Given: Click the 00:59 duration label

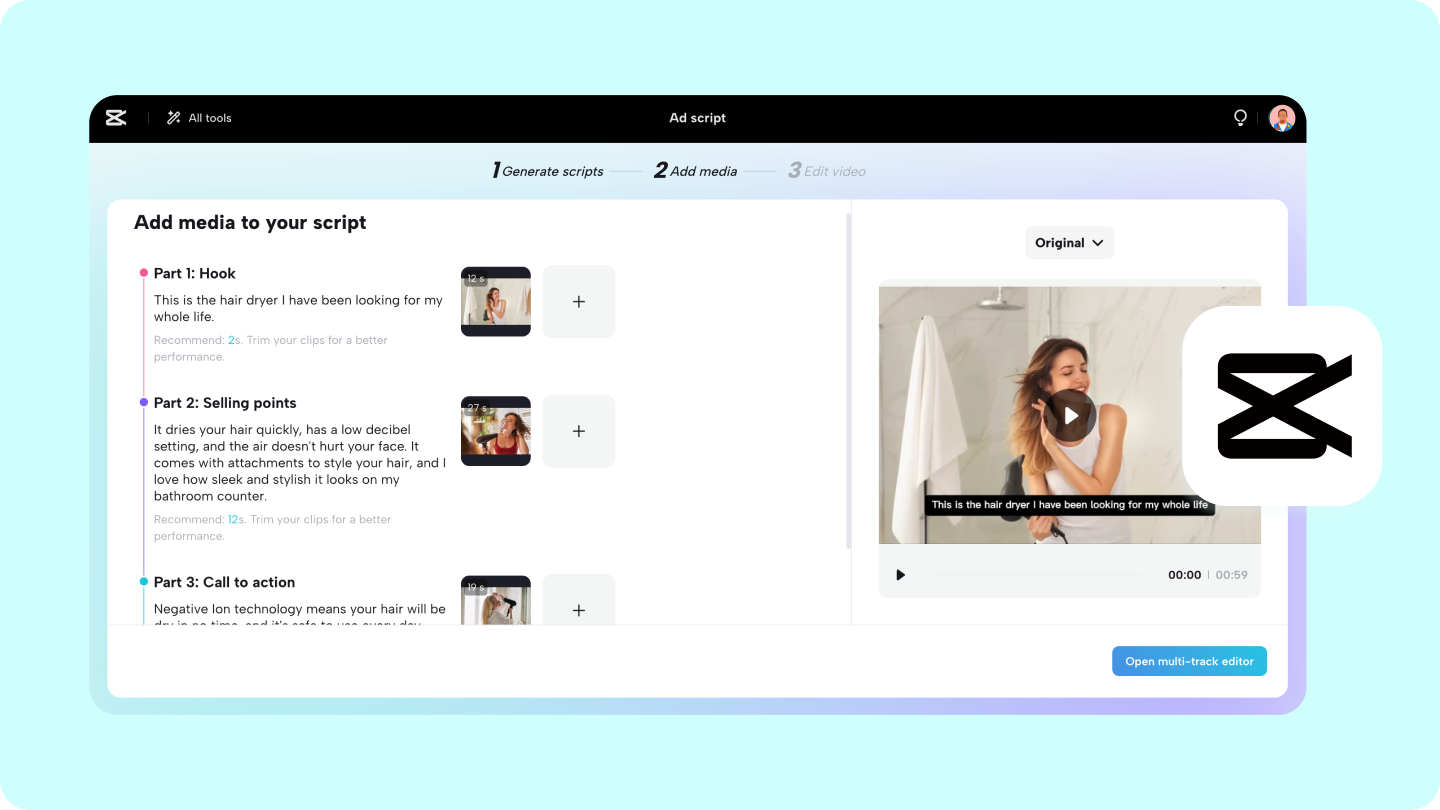Looking at the screenshot, I should [x=1231, y=575].
